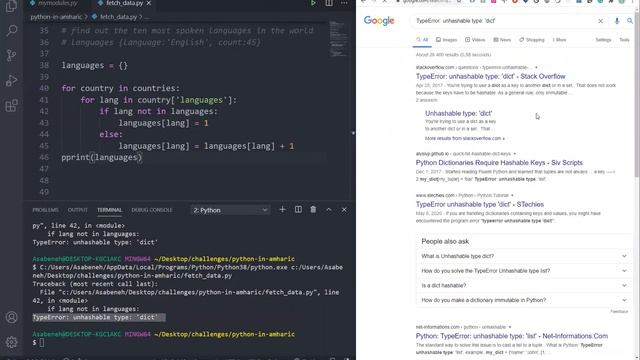Viewport: 640px width, 360px height.
Task: Click 'for country in countries:' code line
Action: (x=120, y=89)
